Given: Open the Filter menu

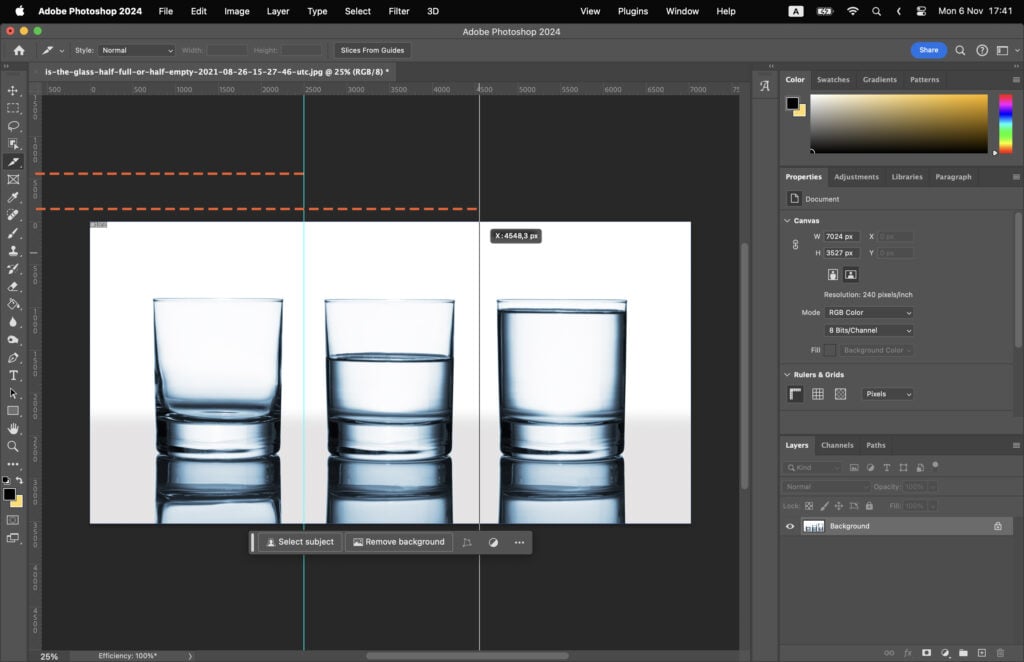Looking at the screenshot, I should [x=398, y=11].
